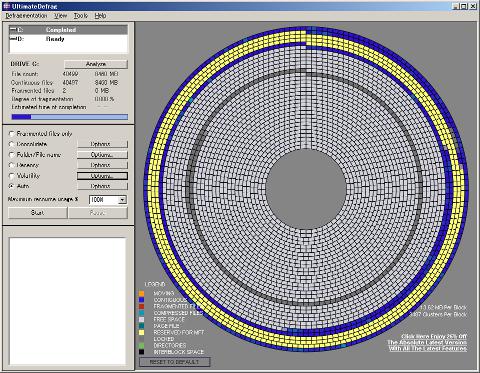Open the Defragmentation menu
The image size is (480, 373).
26,16
